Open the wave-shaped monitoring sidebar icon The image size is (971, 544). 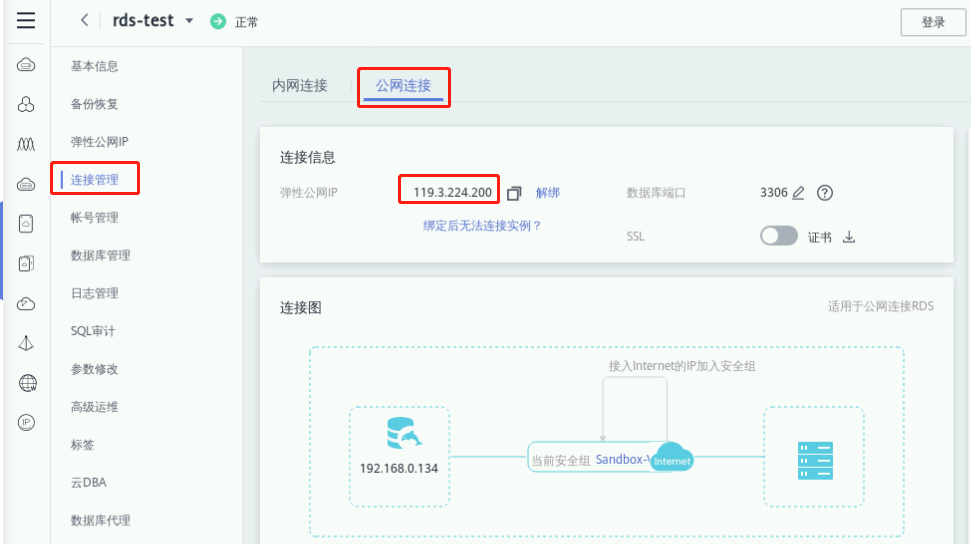pyautogui.click(x=26, y=144)
